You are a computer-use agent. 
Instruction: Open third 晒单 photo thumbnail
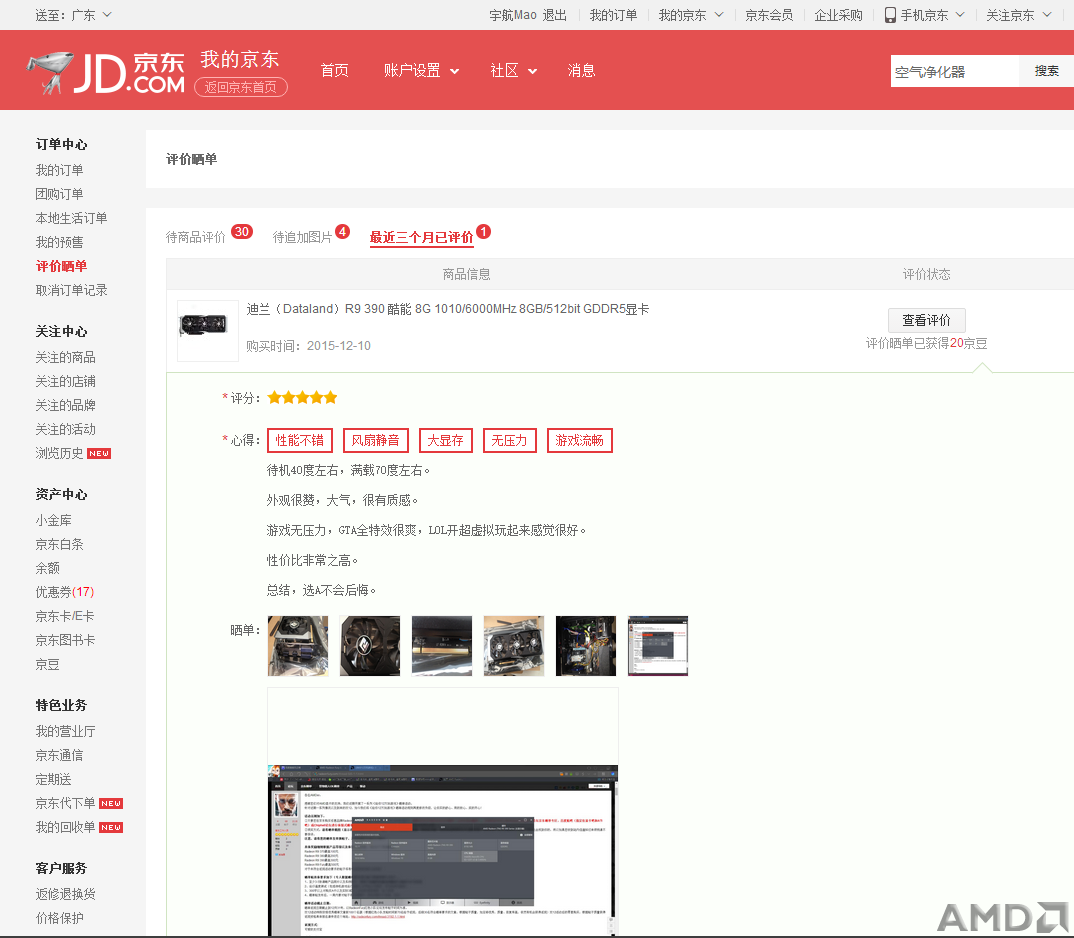pos(442,645)
